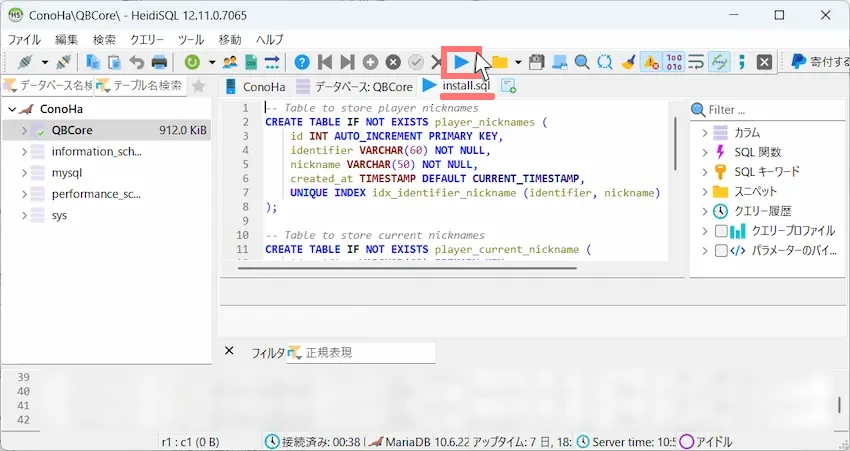Open the User Manager icon

click(230, 62)
